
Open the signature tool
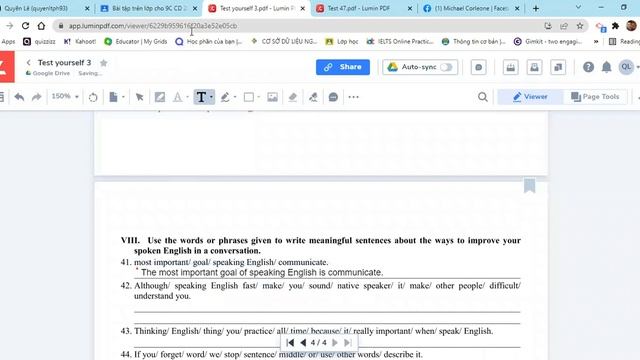tap(313, 97)
